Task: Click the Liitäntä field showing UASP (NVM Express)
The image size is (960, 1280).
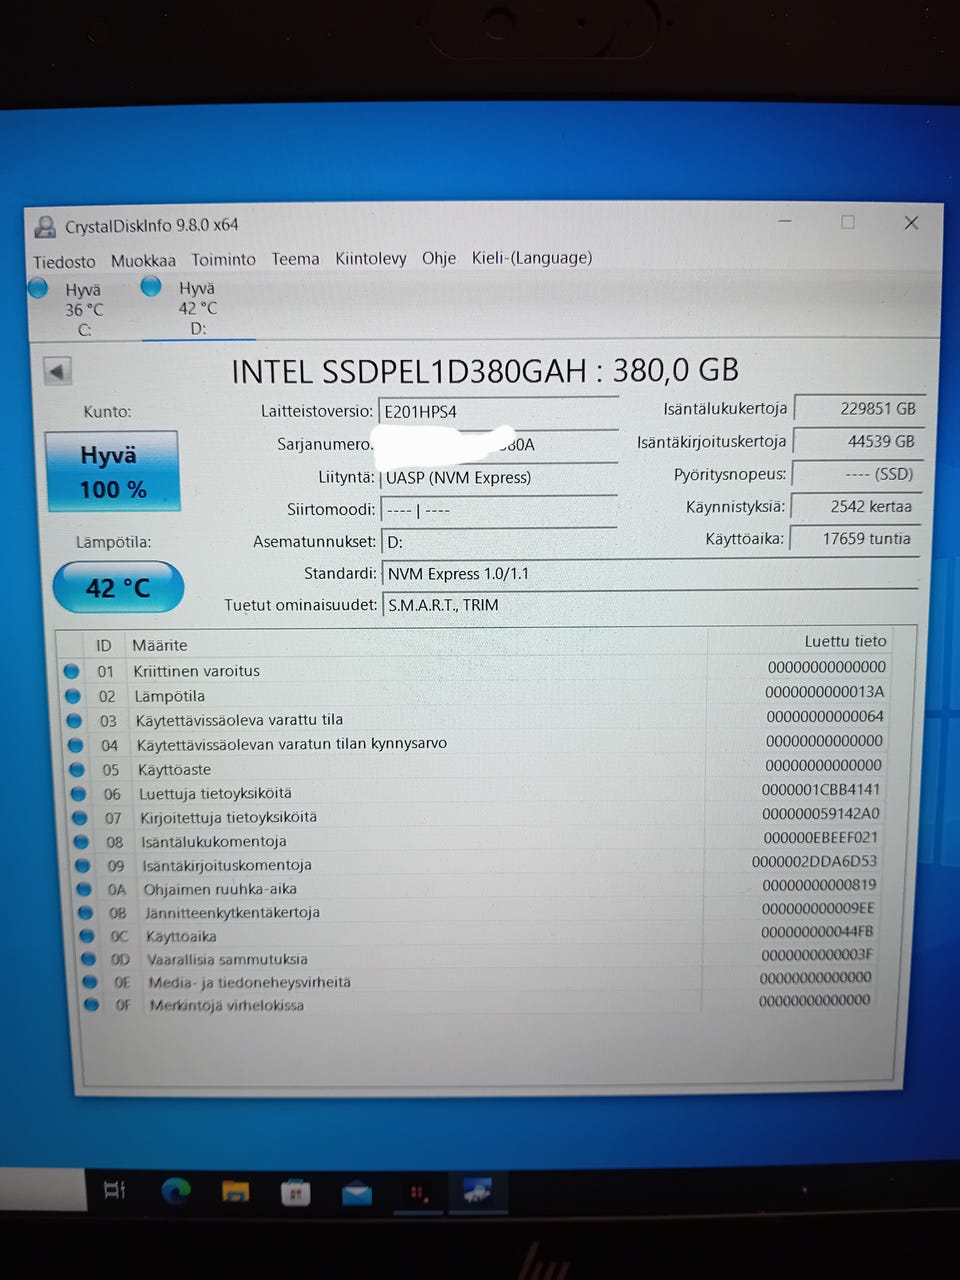Action: [498, 478]
